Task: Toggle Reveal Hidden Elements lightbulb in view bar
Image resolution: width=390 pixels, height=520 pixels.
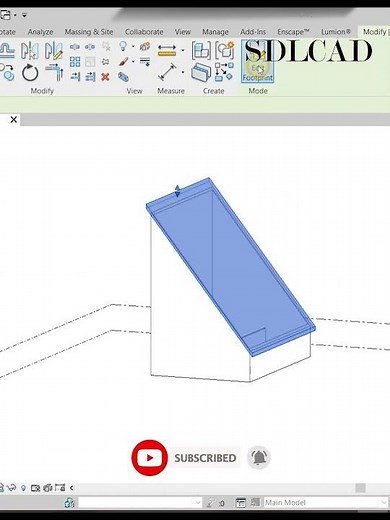Action: tap(23, 488)
